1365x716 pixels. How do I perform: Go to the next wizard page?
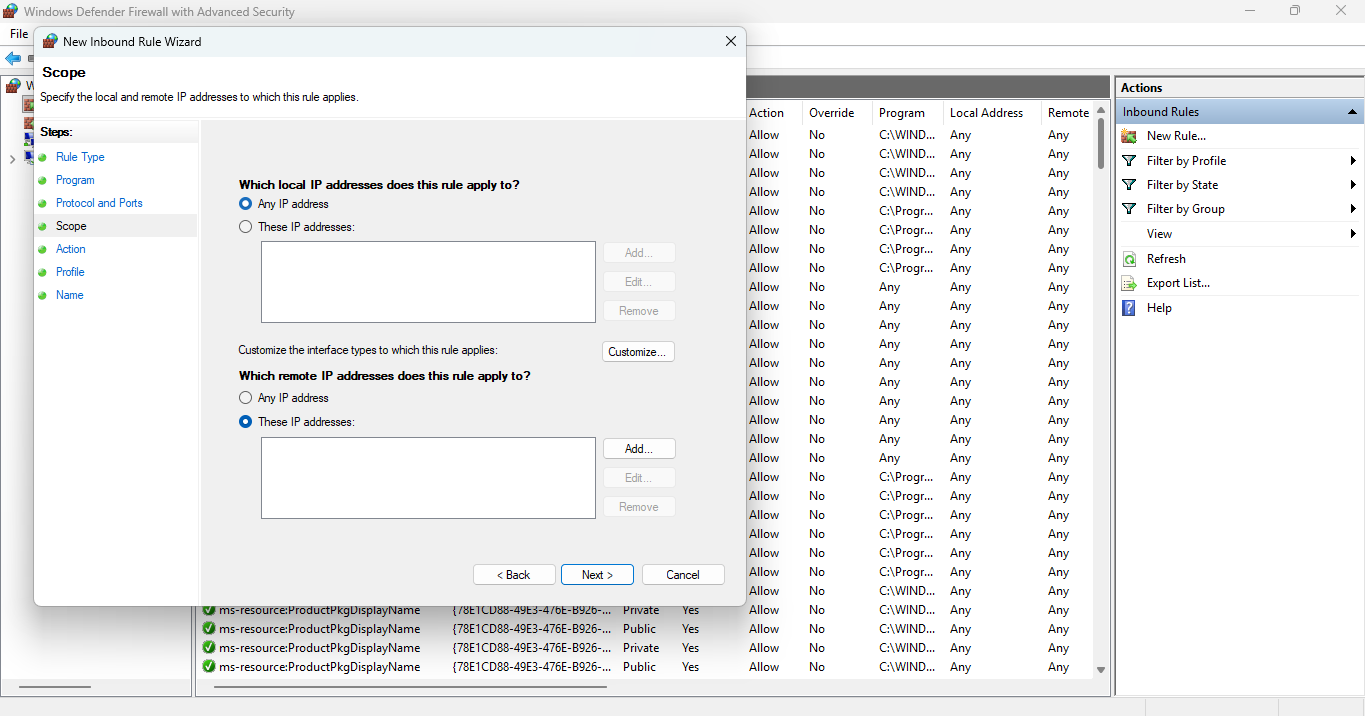(x=598, y=575)
